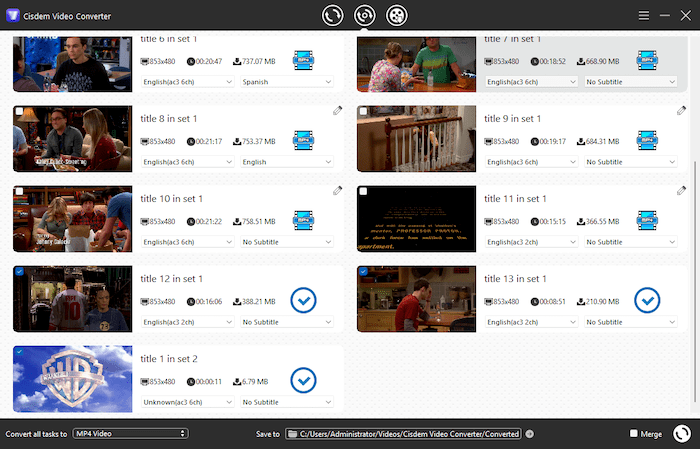Viewport: 700px width, 449px height.
Task: Click MP4 format icon for title 9
Action: [647, 141]
